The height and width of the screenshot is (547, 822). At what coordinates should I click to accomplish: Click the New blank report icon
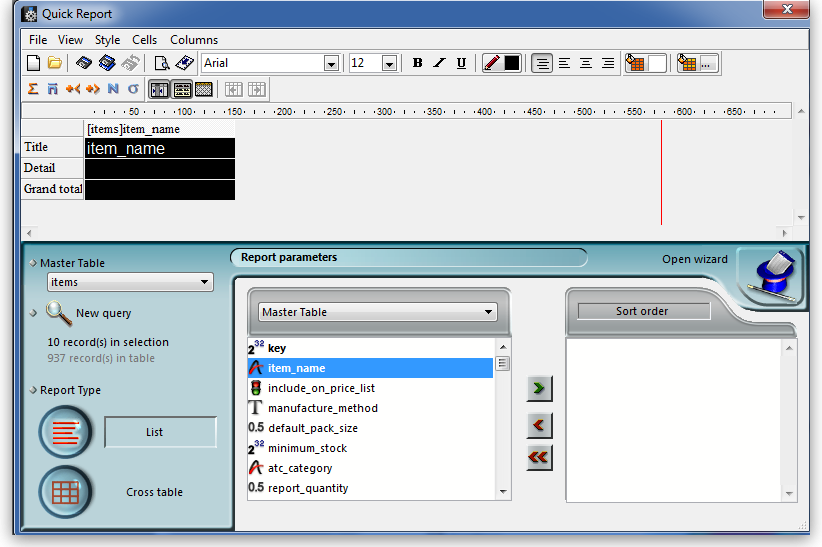pyautogui.click(x=33, y=63)
